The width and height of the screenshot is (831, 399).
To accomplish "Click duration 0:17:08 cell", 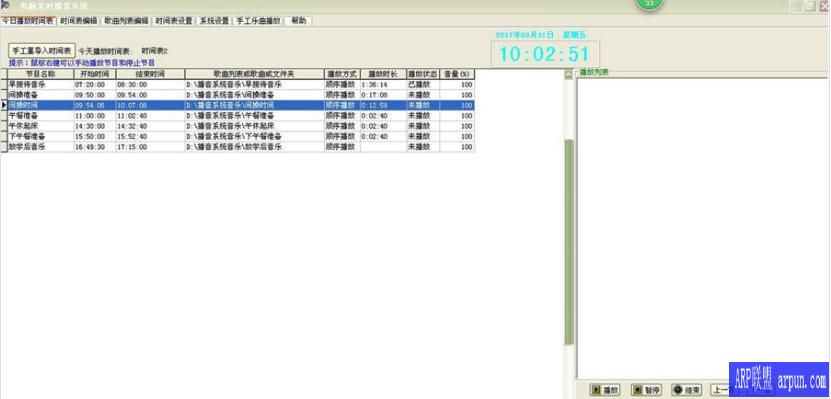I will coord(383,95).
